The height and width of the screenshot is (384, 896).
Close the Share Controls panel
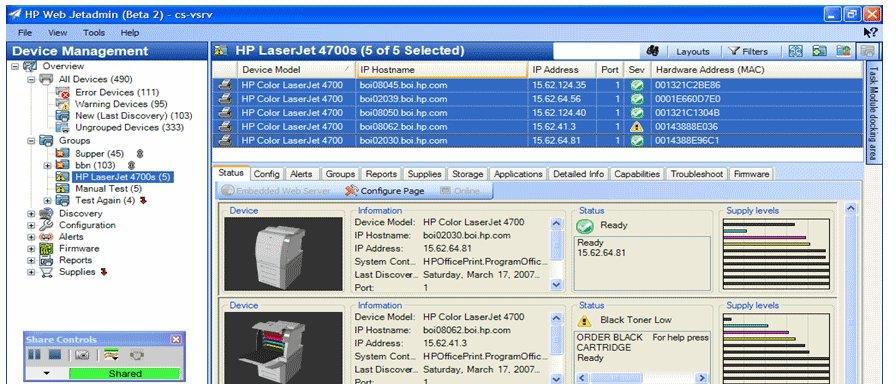(176, 339)
